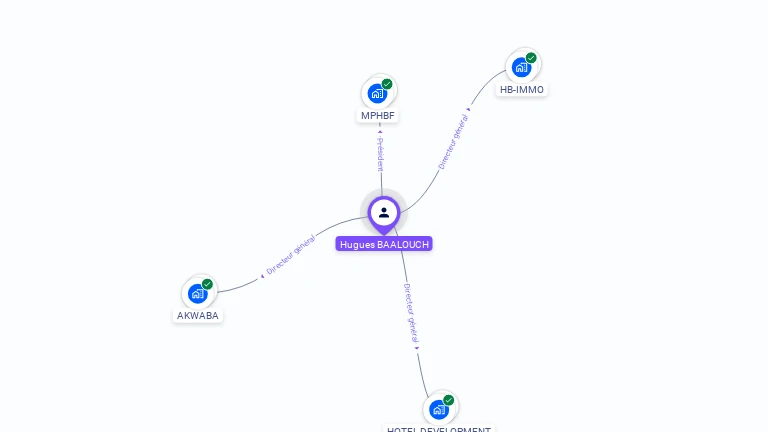Screen dimensions: 768x432
Task: Click green verified checkmark on MPHBF node
Action: 387,84
